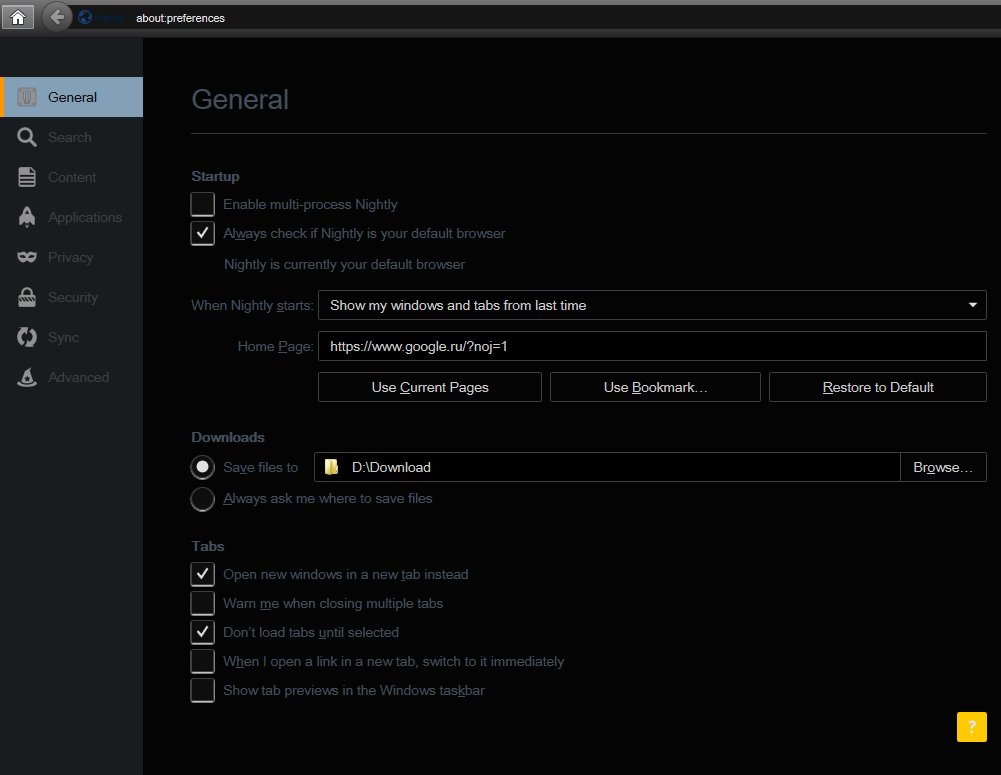Enable Show tab previews in Windows taskbar
The height and width of the screenshot is (775, 1001).
pos(202,691)
